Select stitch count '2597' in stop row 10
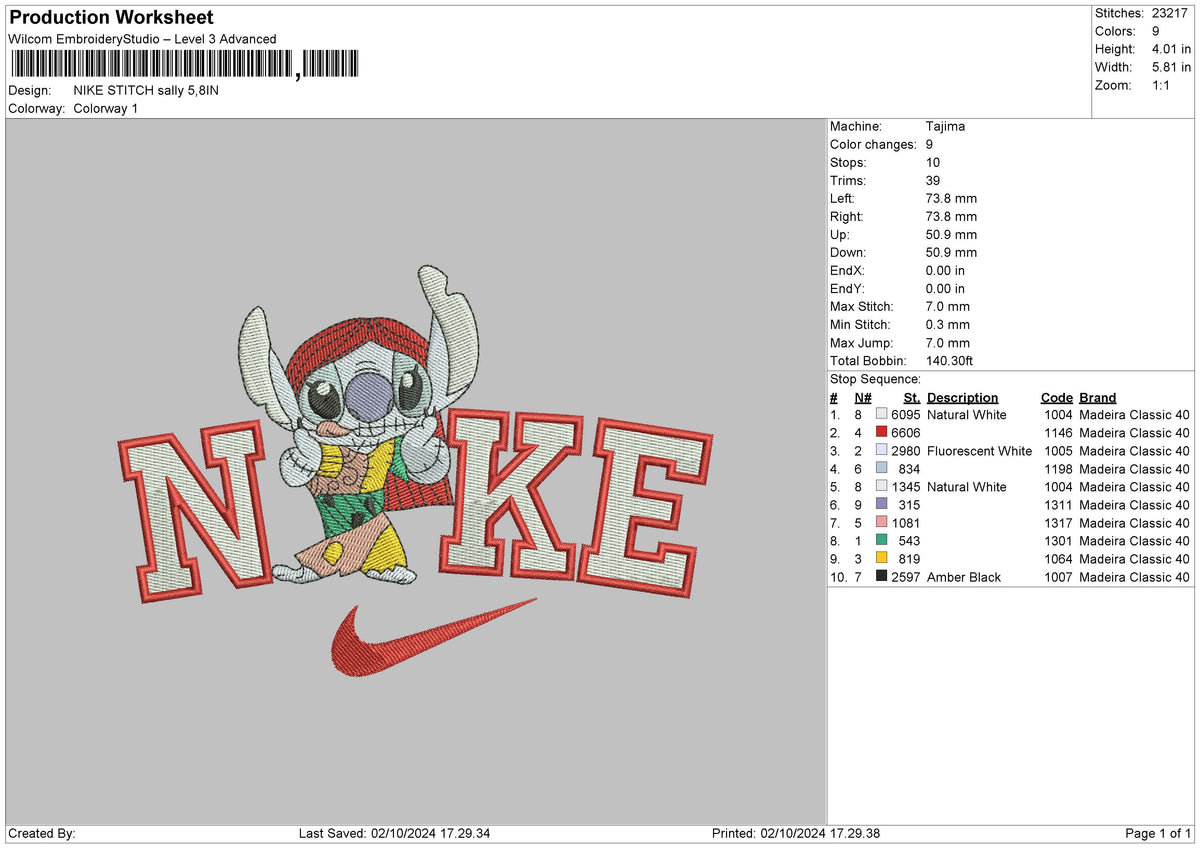Screen dimensions: 1200x848 [906, 577]
